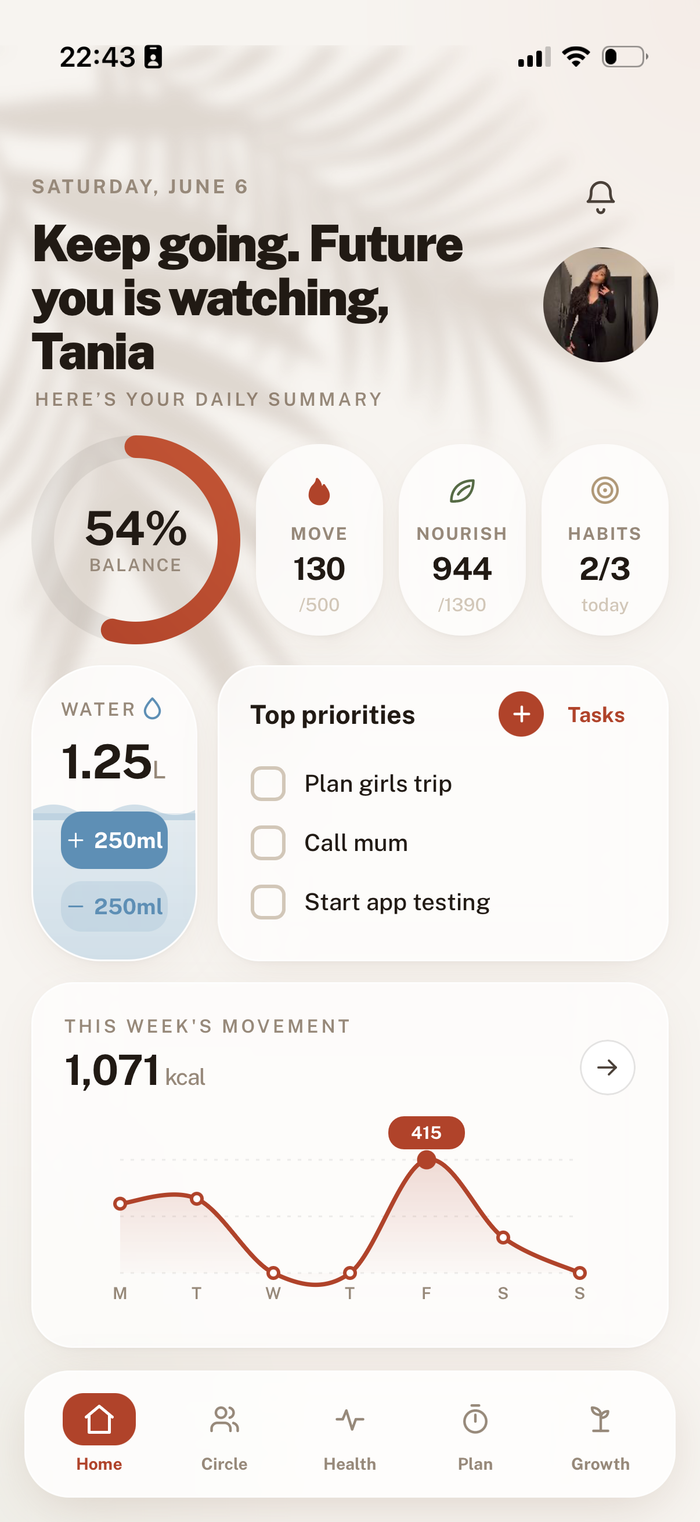
Task: Open the Health tab pulse icon
Action: tap(350, 1419)
